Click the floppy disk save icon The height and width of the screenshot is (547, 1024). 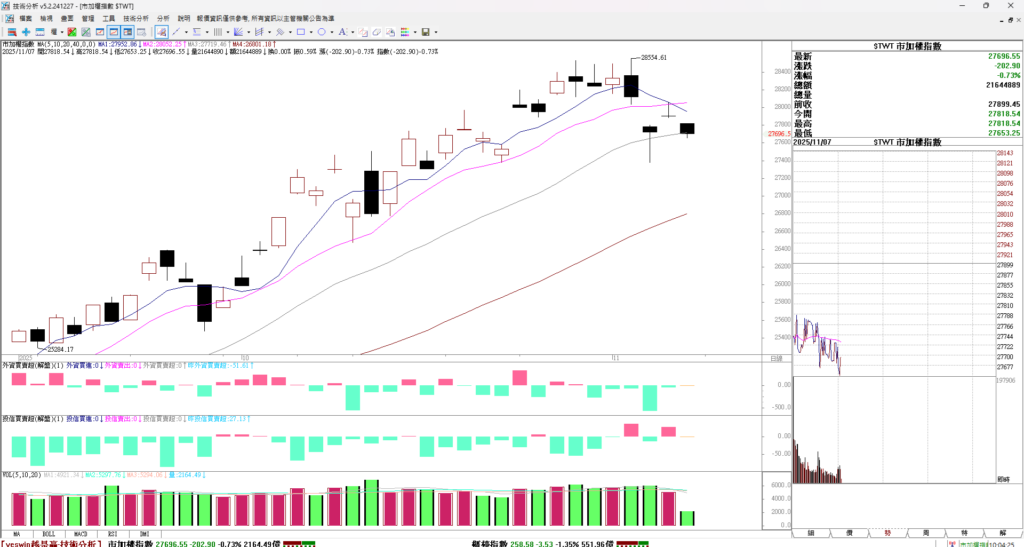coord(425,32)
